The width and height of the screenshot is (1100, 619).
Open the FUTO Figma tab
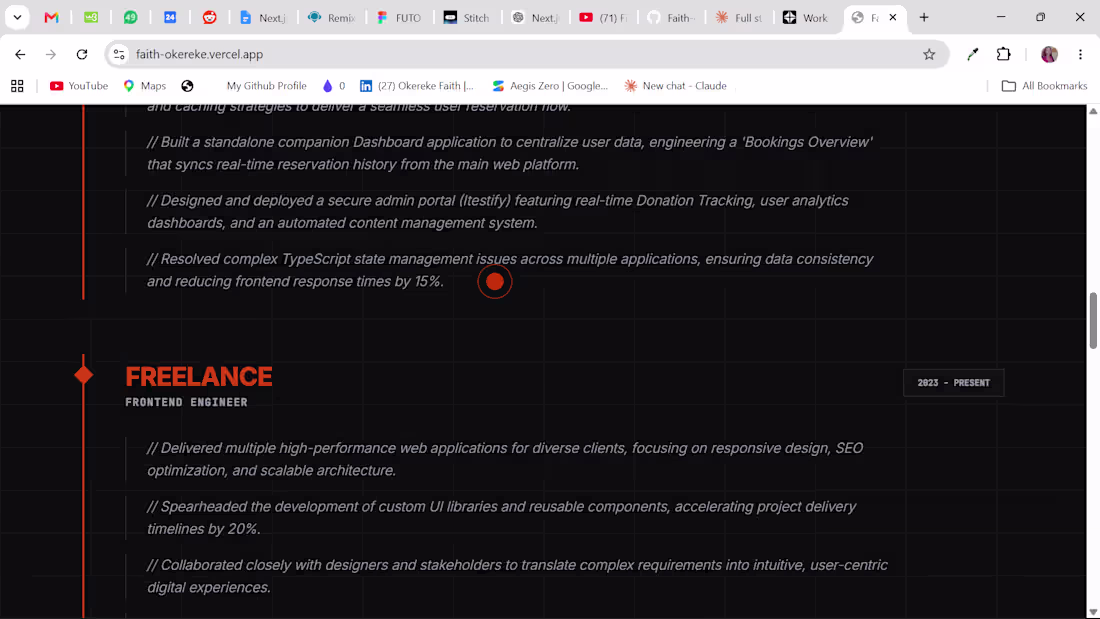(x=399, y=18)
